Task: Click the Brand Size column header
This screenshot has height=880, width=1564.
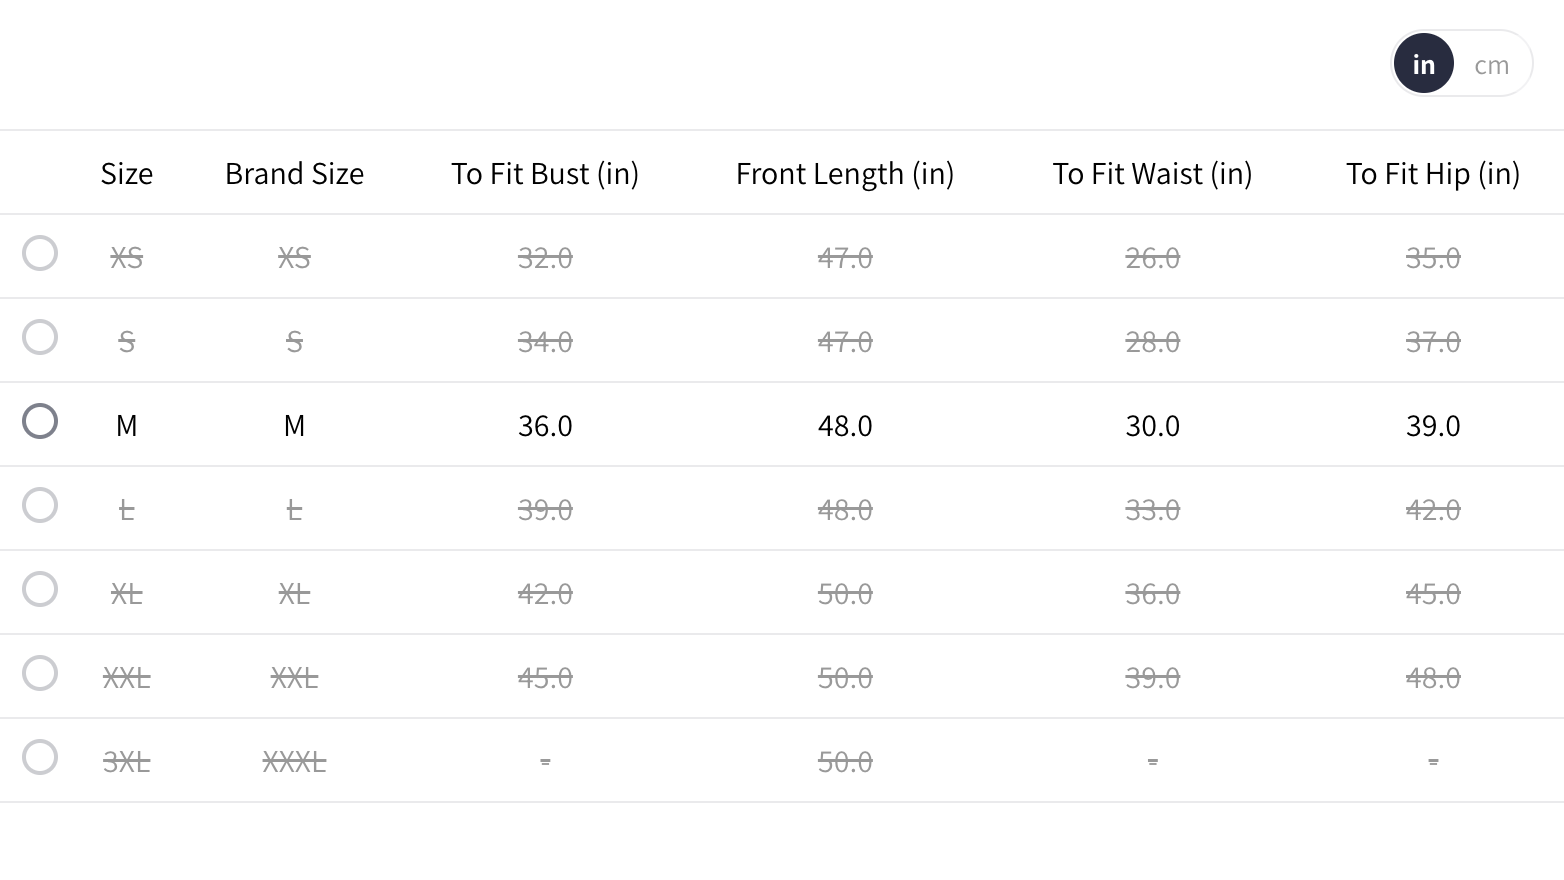Action: tap(294, 174)
